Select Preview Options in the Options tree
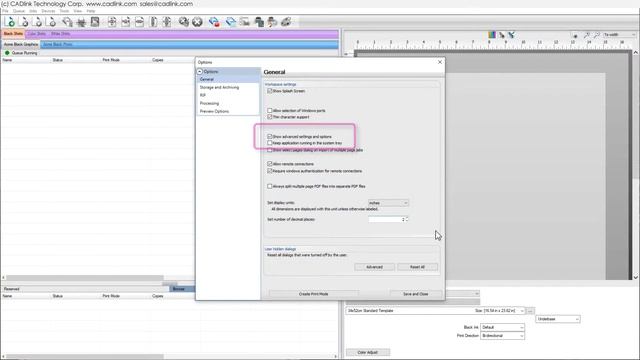This screenshot has height=360, width=640. click(x=214, y=111)
